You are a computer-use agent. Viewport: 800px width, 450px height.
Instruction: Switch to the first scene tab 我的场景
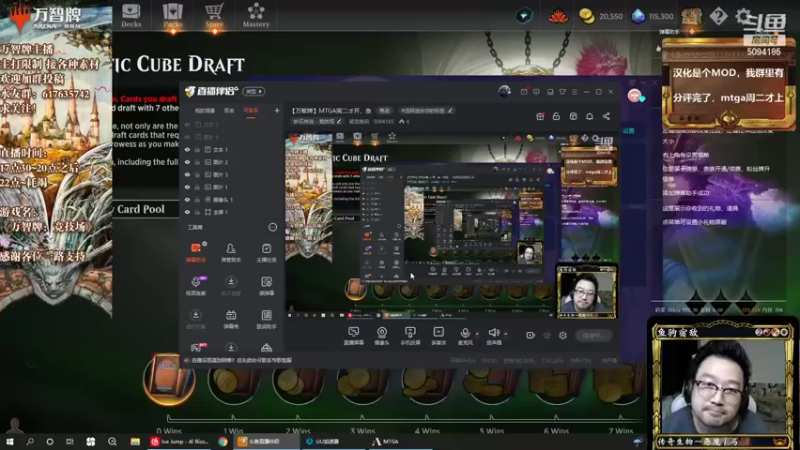point(204,110)
